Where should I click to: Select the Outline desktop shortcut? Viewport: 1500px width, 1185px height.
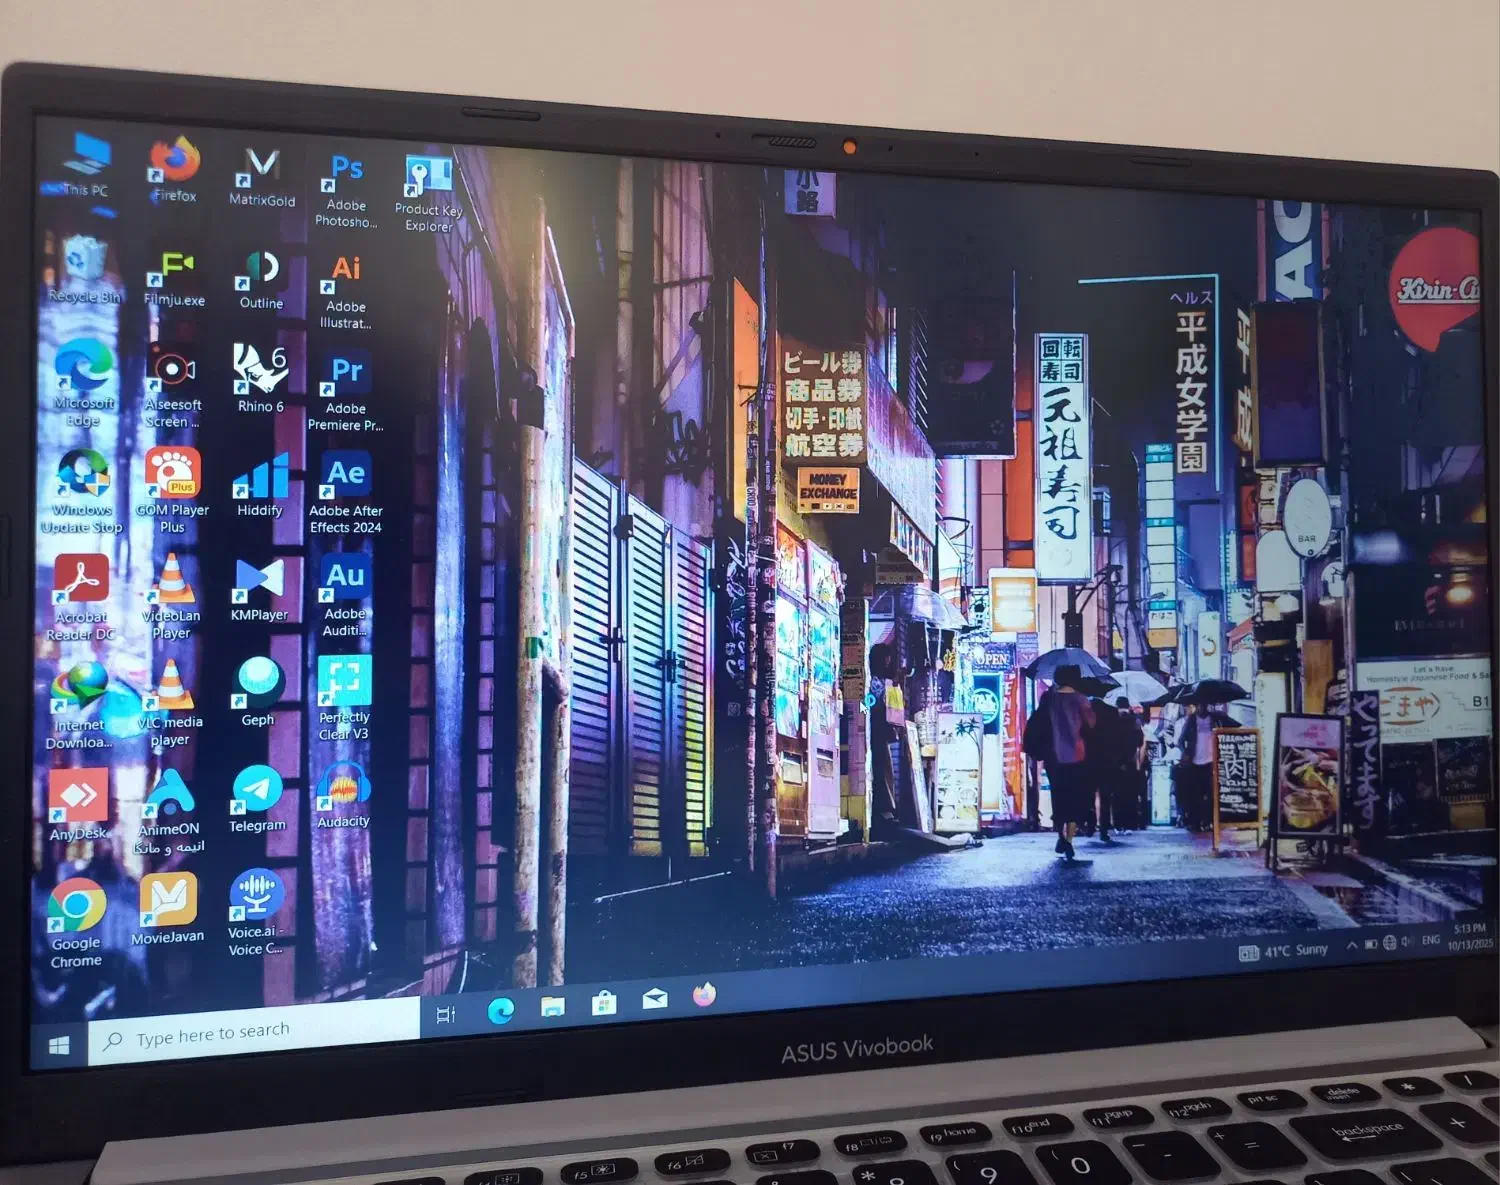[x=261, y=280]
